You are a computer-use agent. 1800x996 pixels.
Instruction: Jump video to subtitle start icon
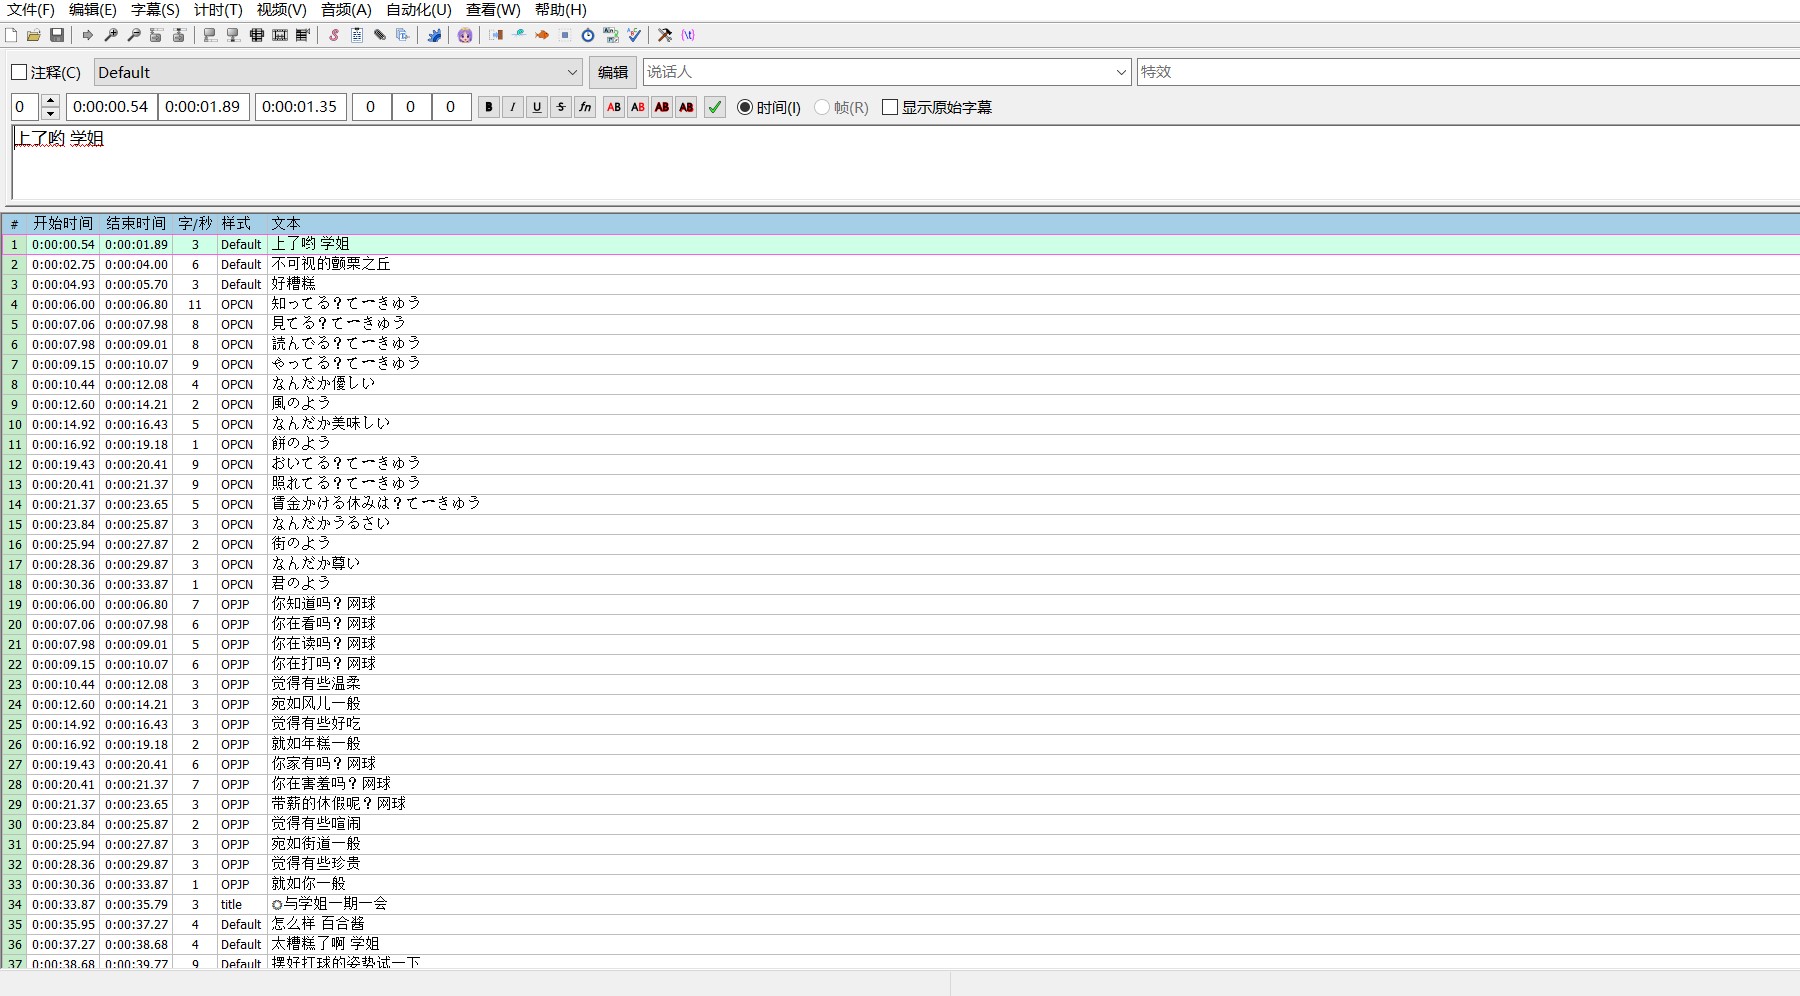[x=156, y=35]
